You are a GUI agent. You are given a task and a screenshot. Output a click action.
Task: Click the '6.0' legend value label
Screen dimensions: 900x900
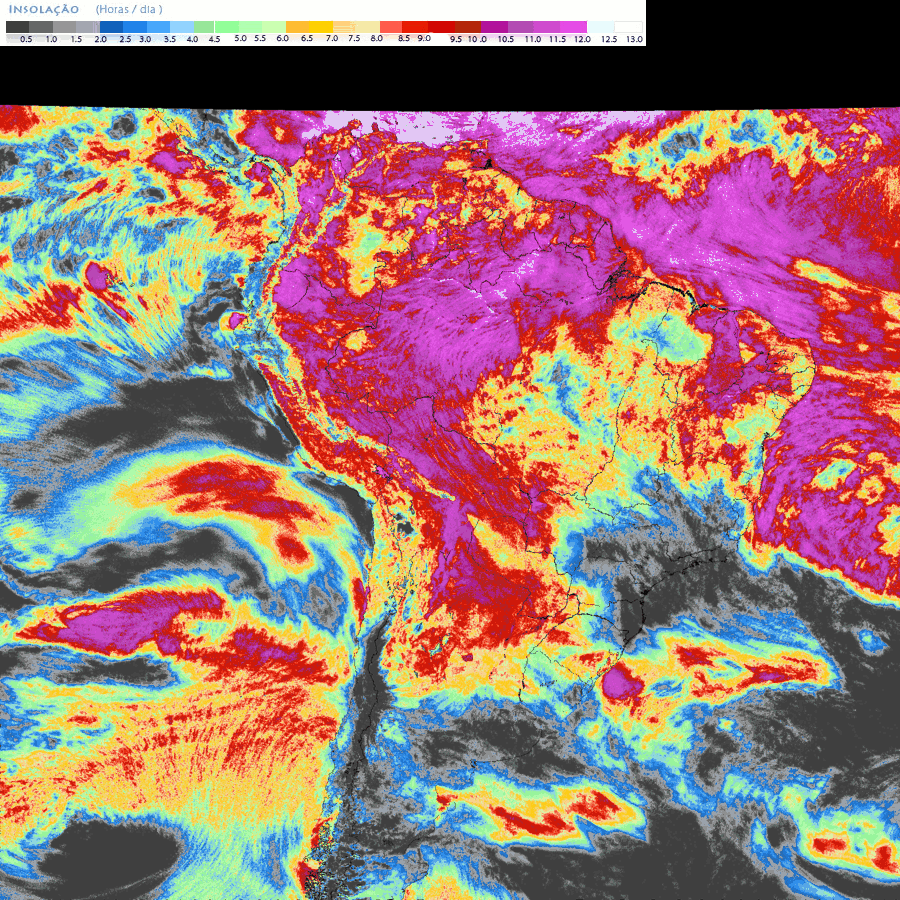coord(282,38)
